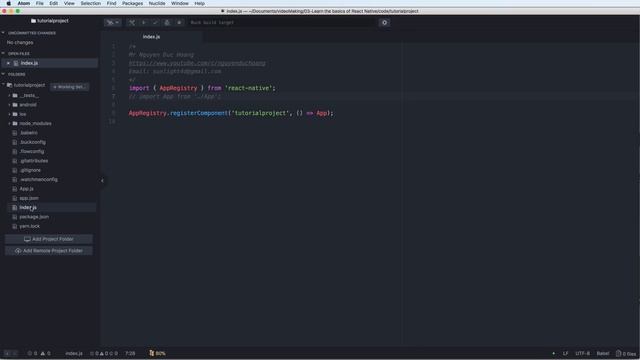The width and height of the screenshot is (640, 360).
Task: Select index.js in the folder tree
Action: tap(28, 208)
